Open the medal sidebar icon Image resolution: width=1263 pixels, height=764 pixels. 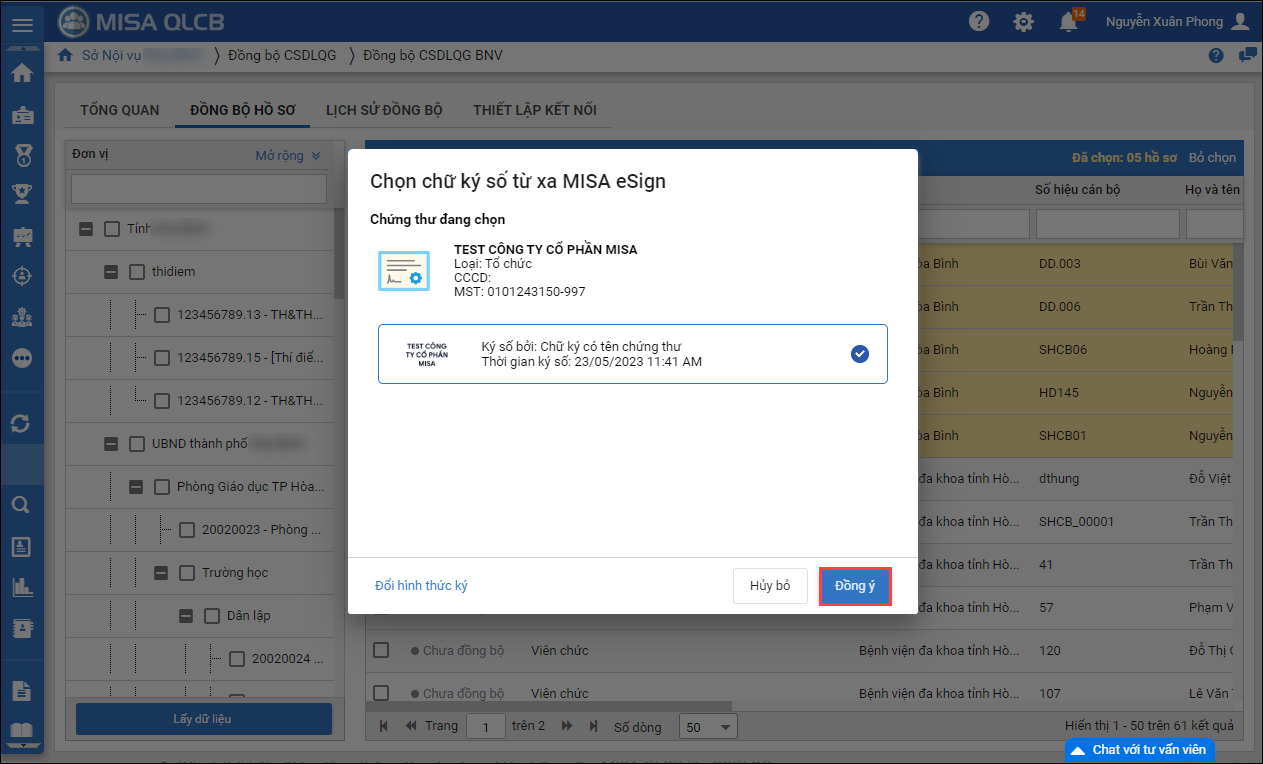tap(22, 155)
